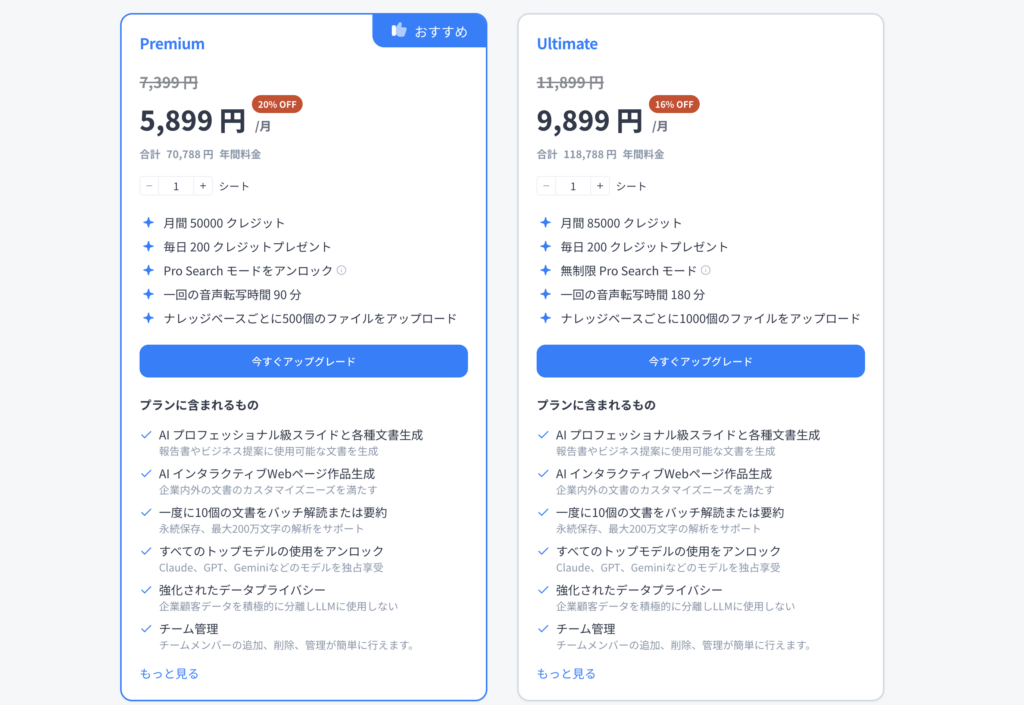
Task: Click the Pro Search info icon in Premium
Action: pyautogui.click(x=342, y=270)
